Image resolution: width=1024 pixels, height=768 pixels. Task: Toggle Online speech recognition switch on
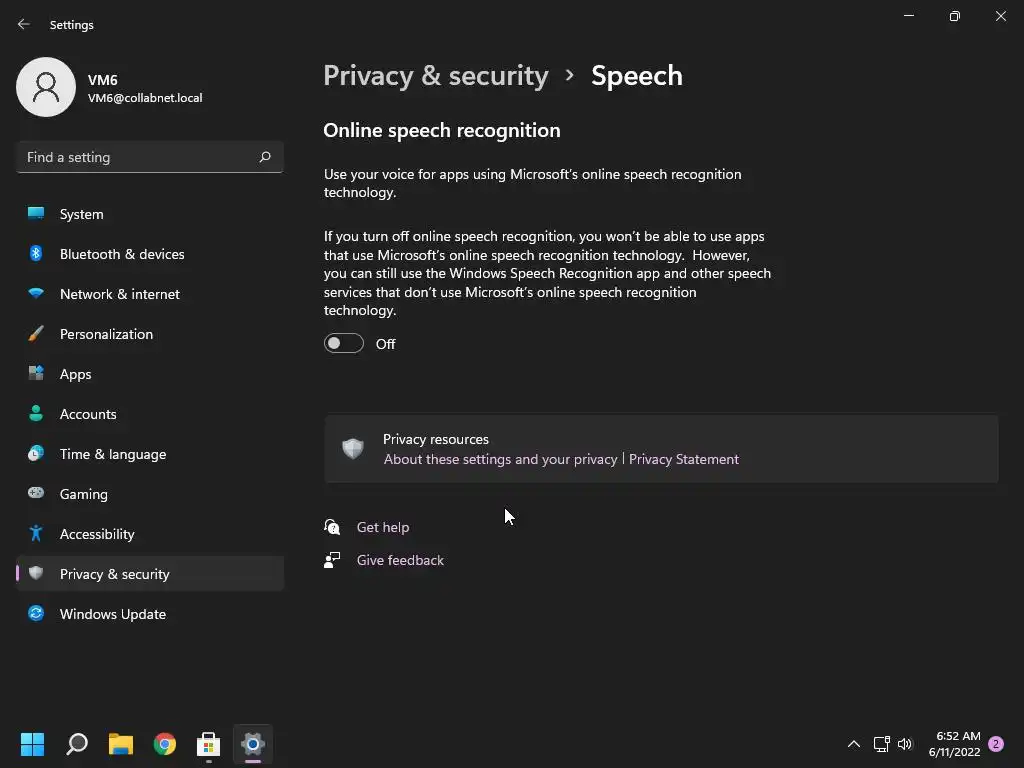(x=344, y=344)
